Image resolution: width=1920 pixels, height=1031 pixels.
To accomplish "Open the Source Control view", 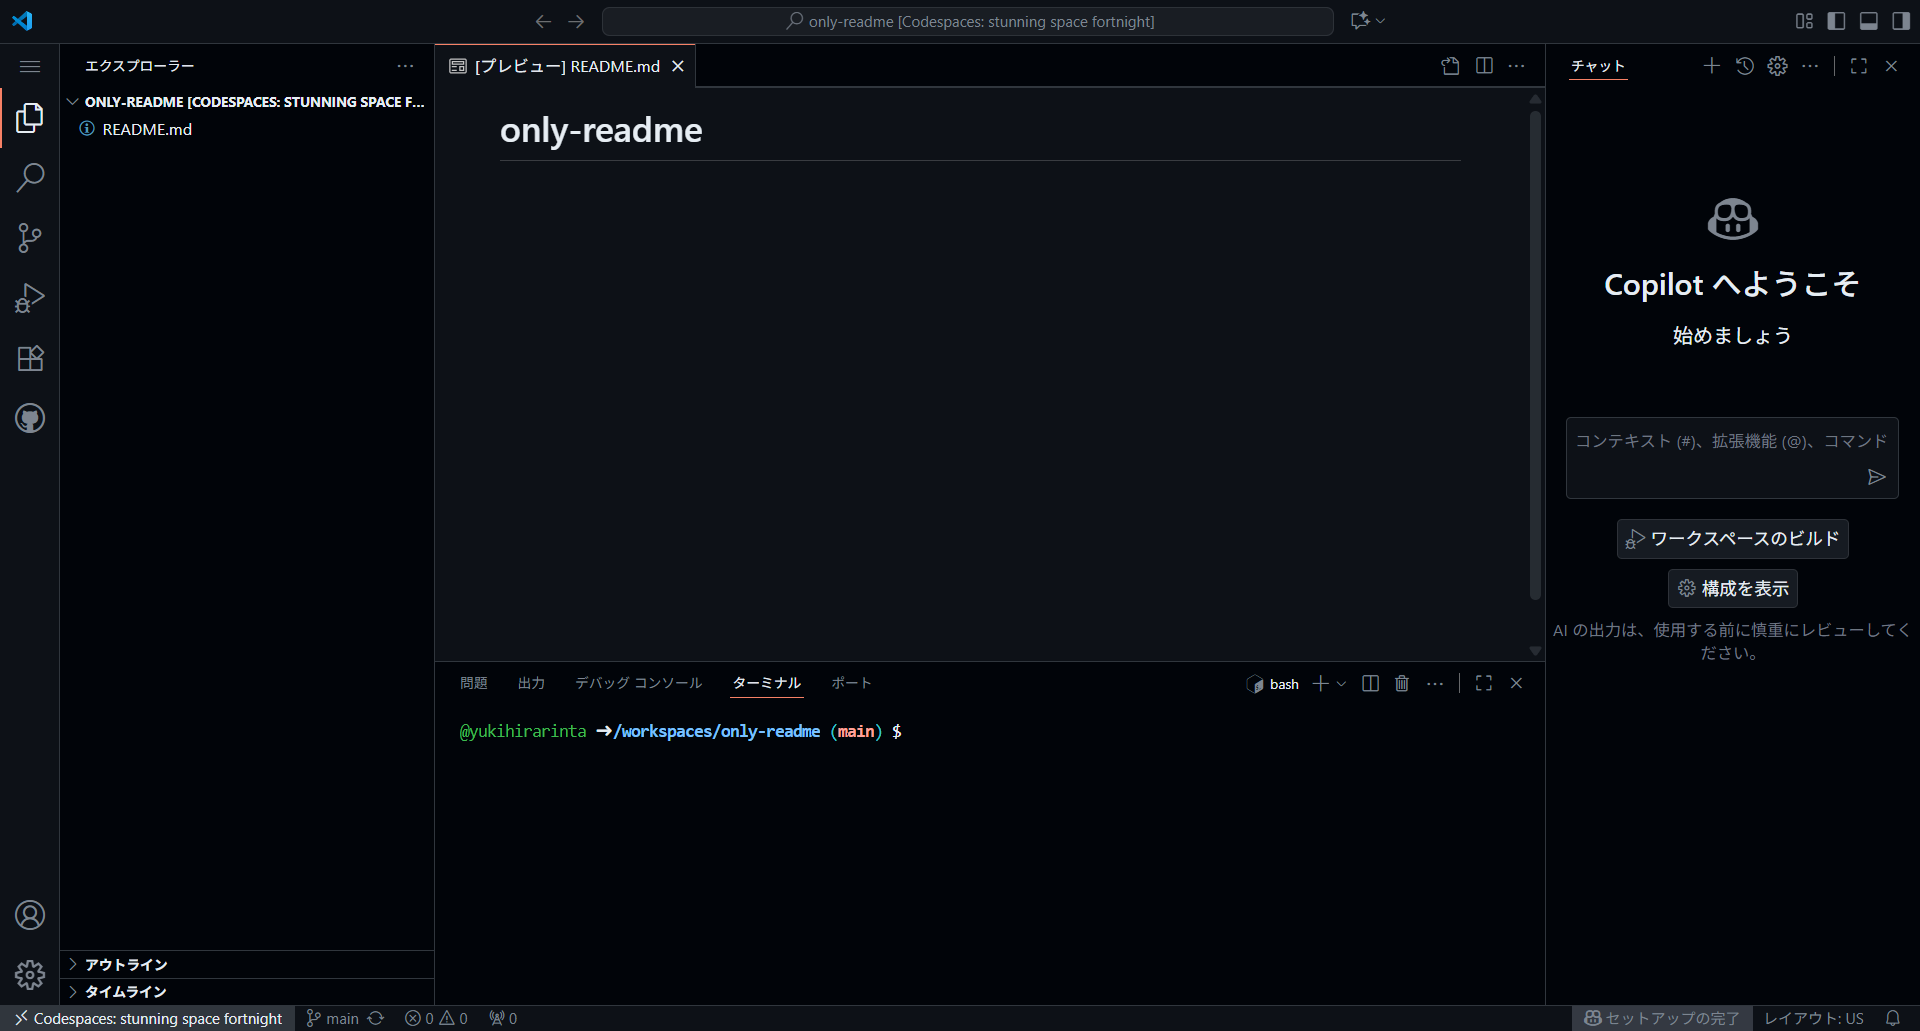I will (x=30, y=238).
